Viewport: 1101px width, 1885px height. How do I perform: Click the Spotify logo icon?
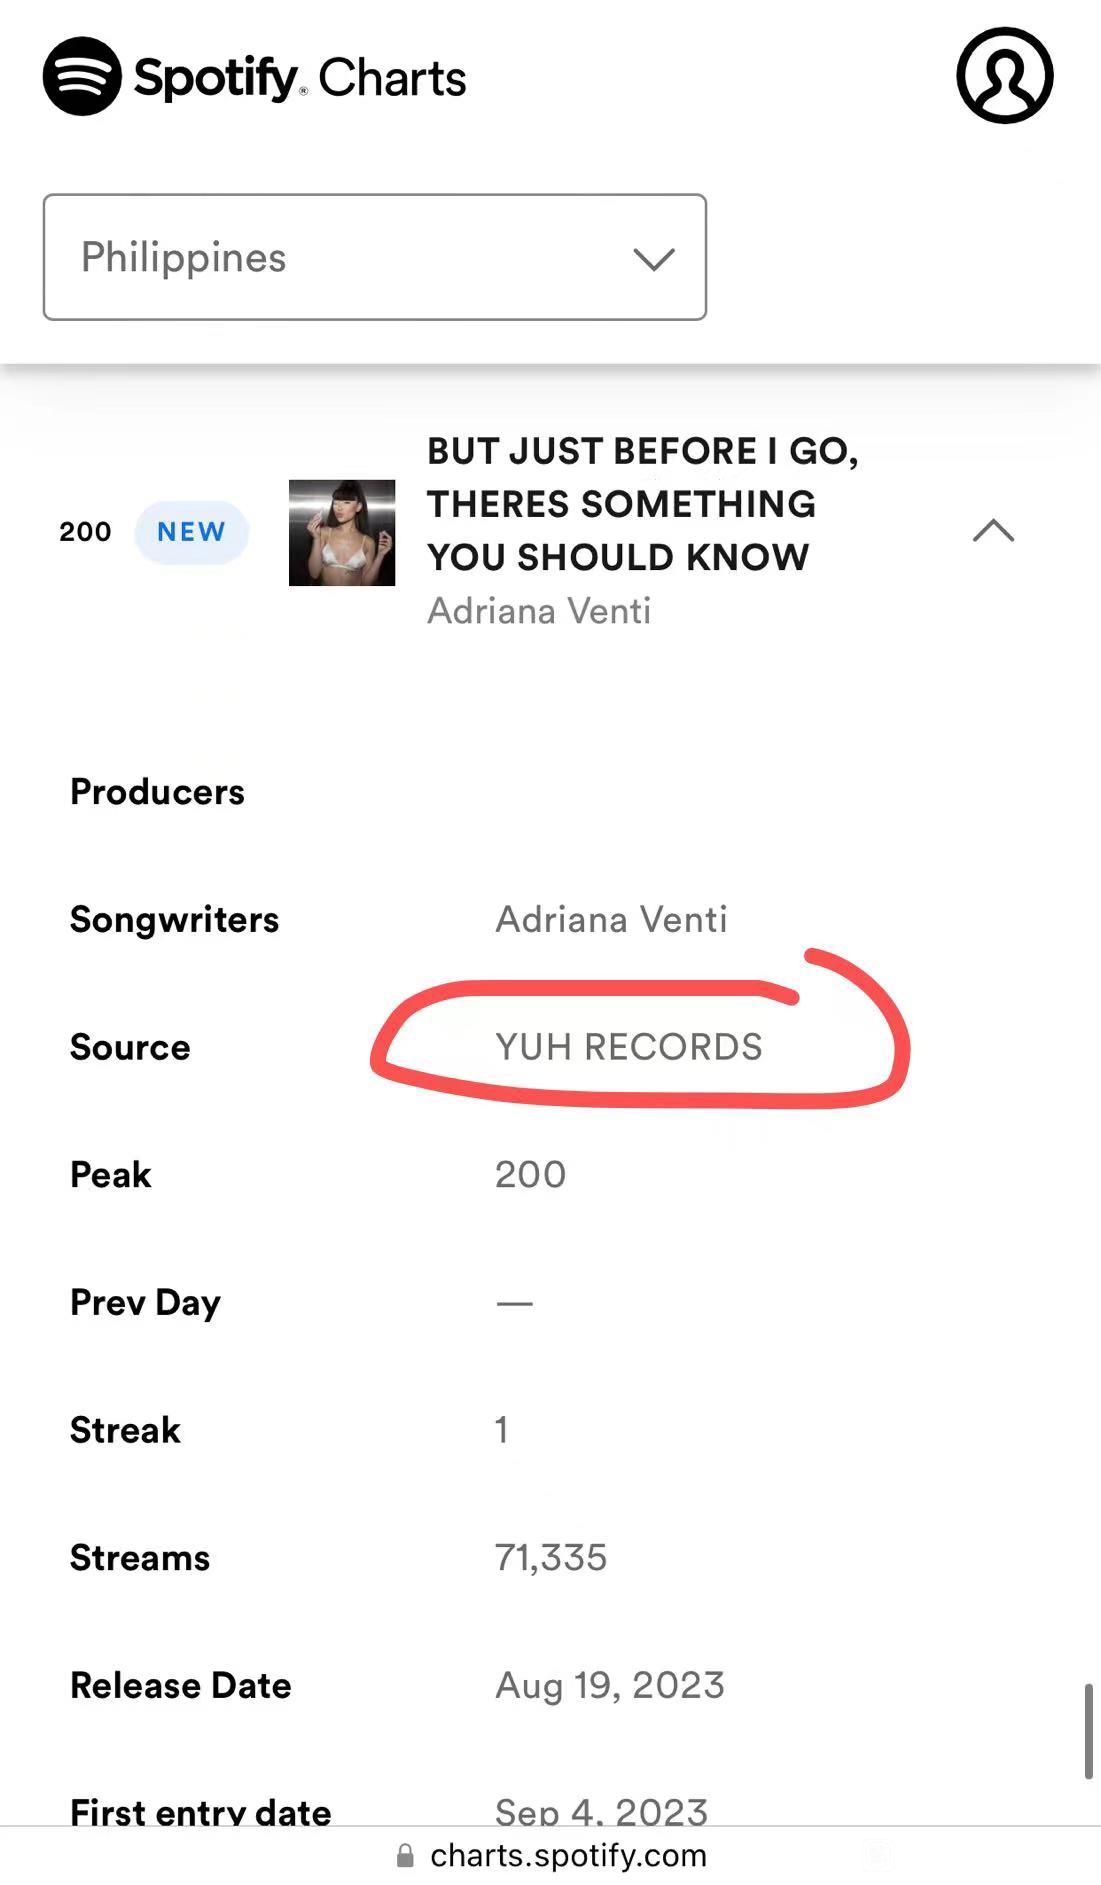click(82, 76)
